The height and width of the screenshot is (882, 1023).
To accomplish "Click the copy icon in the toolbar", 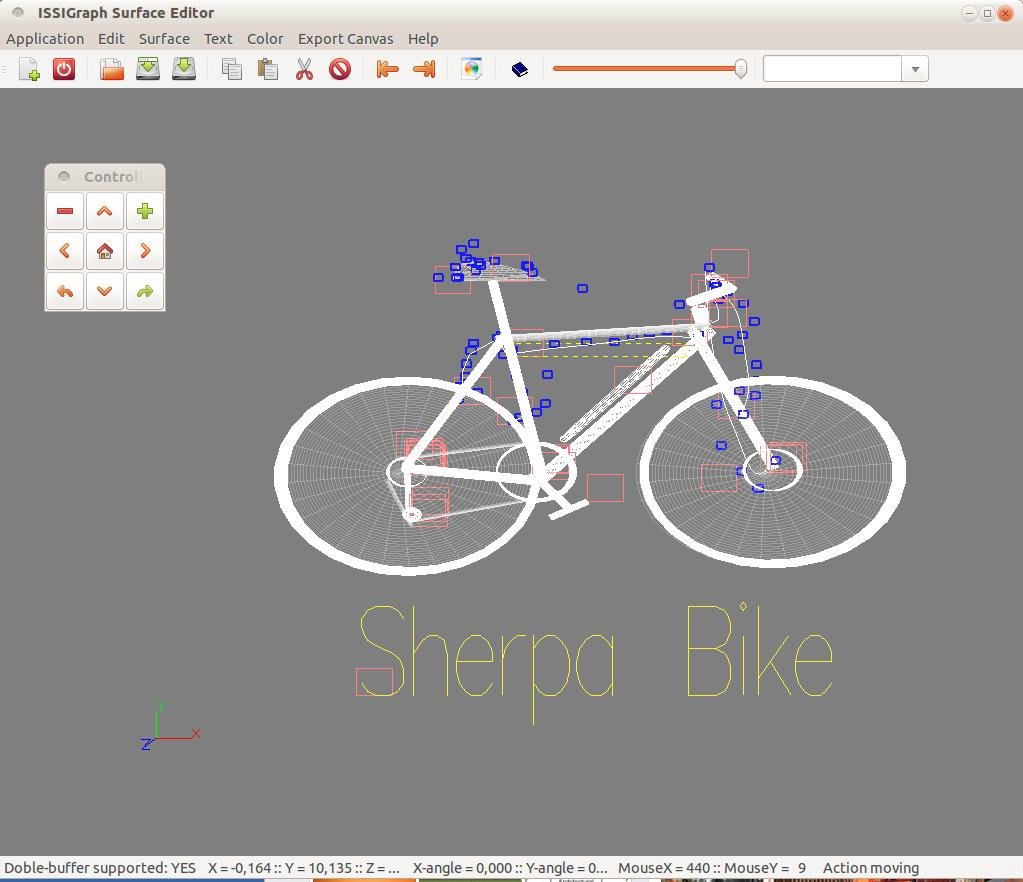I will [x=232, y=69].
